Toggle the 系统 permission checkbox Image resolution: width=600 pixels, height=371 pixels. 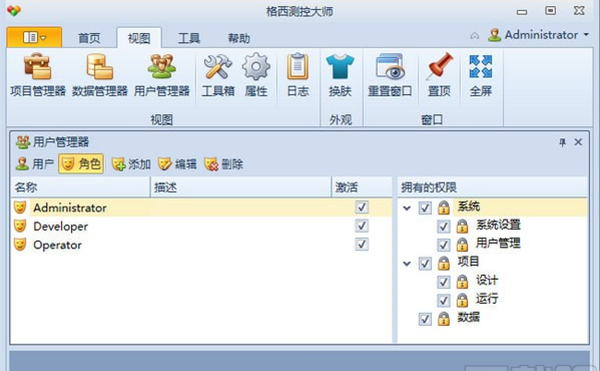425,208
